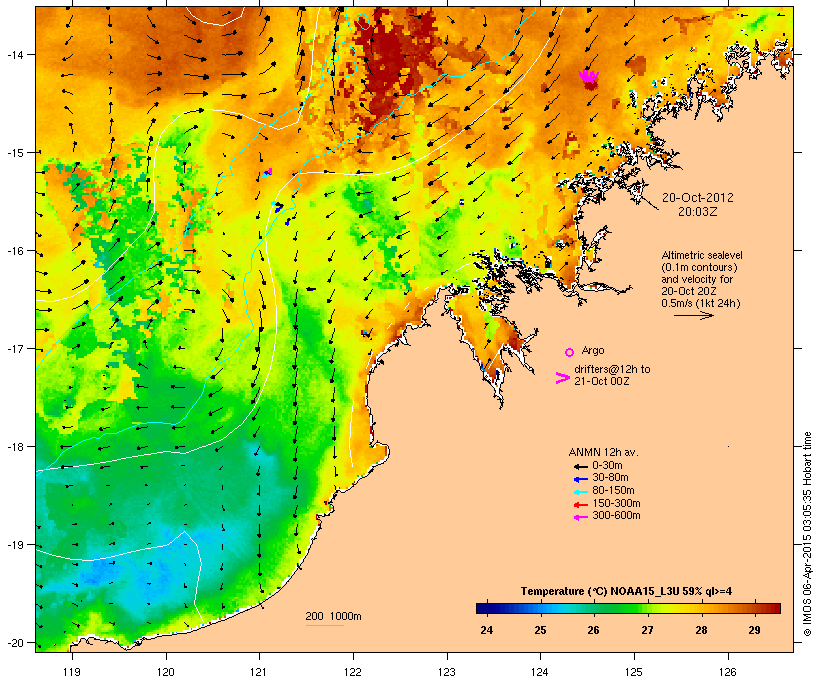Click the 'Altimetric sealevel' caption
The image size is (820, 680).
coord(702,255)
